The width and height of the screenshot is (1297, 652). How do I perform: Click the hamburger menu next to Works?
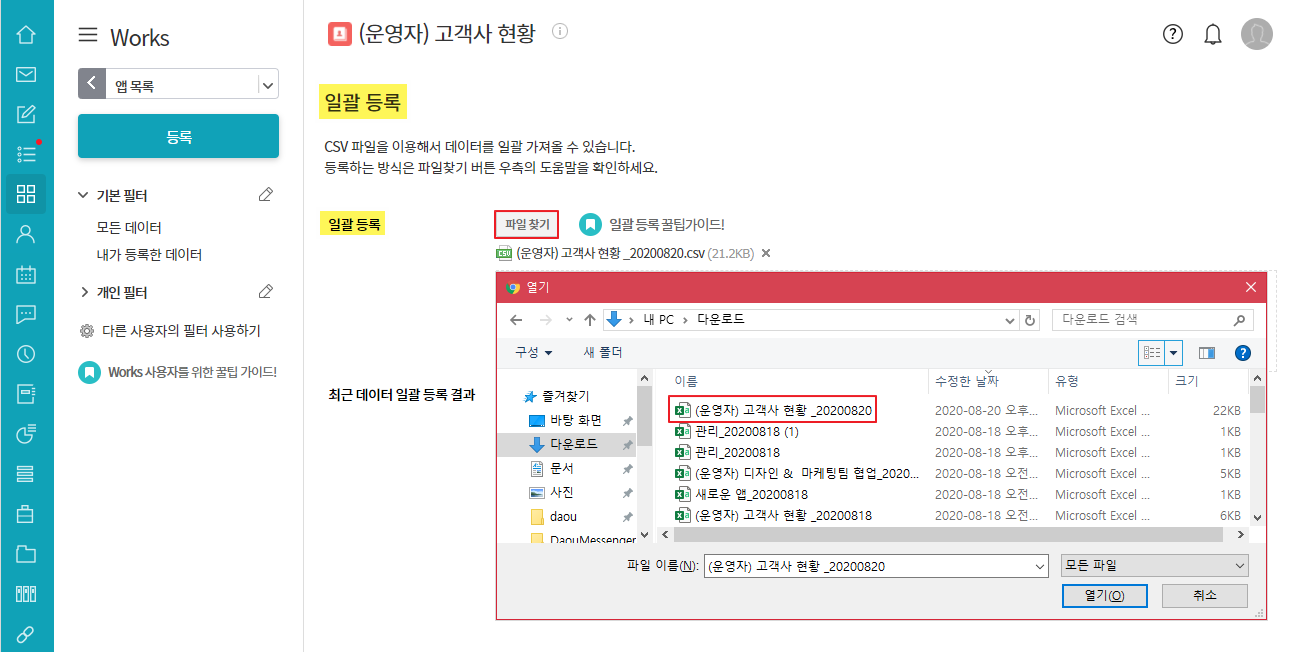point(88,36)
